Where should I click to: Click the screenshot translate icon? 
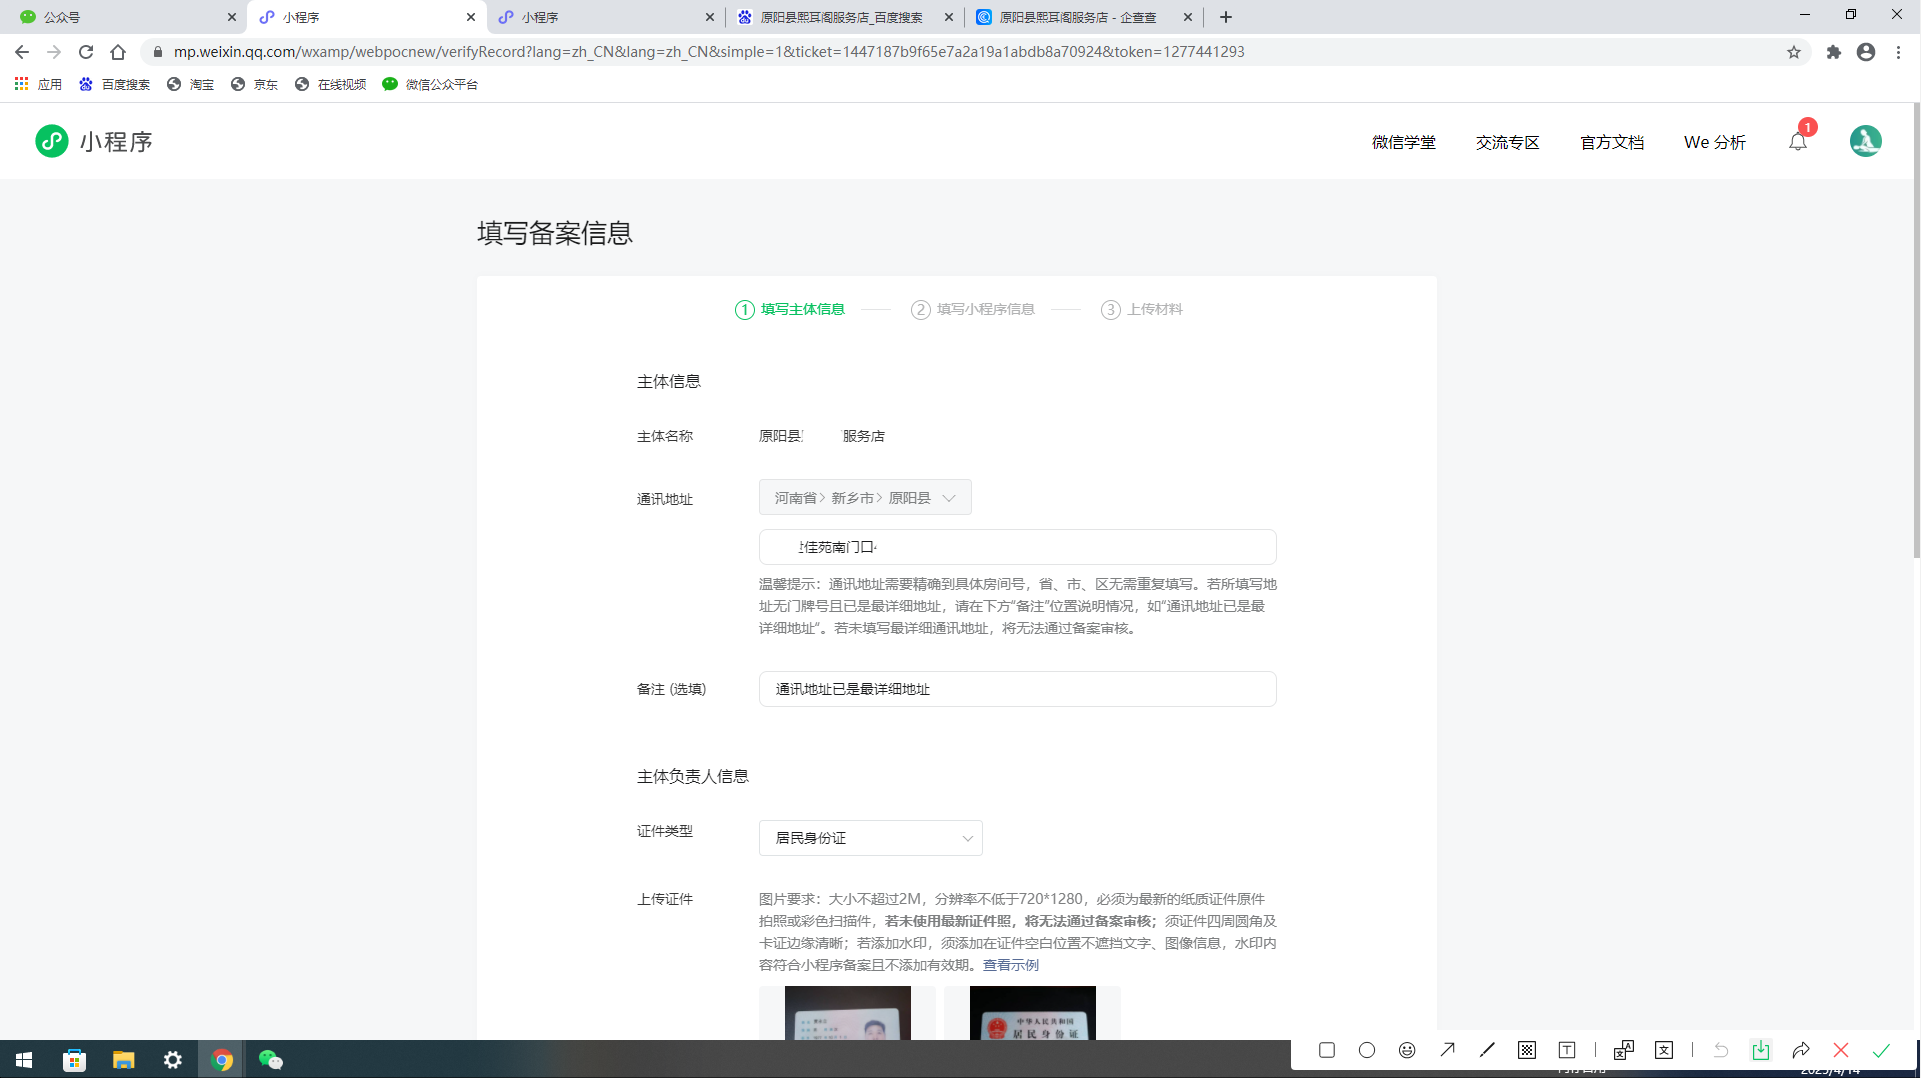tap(1664, 1050)
